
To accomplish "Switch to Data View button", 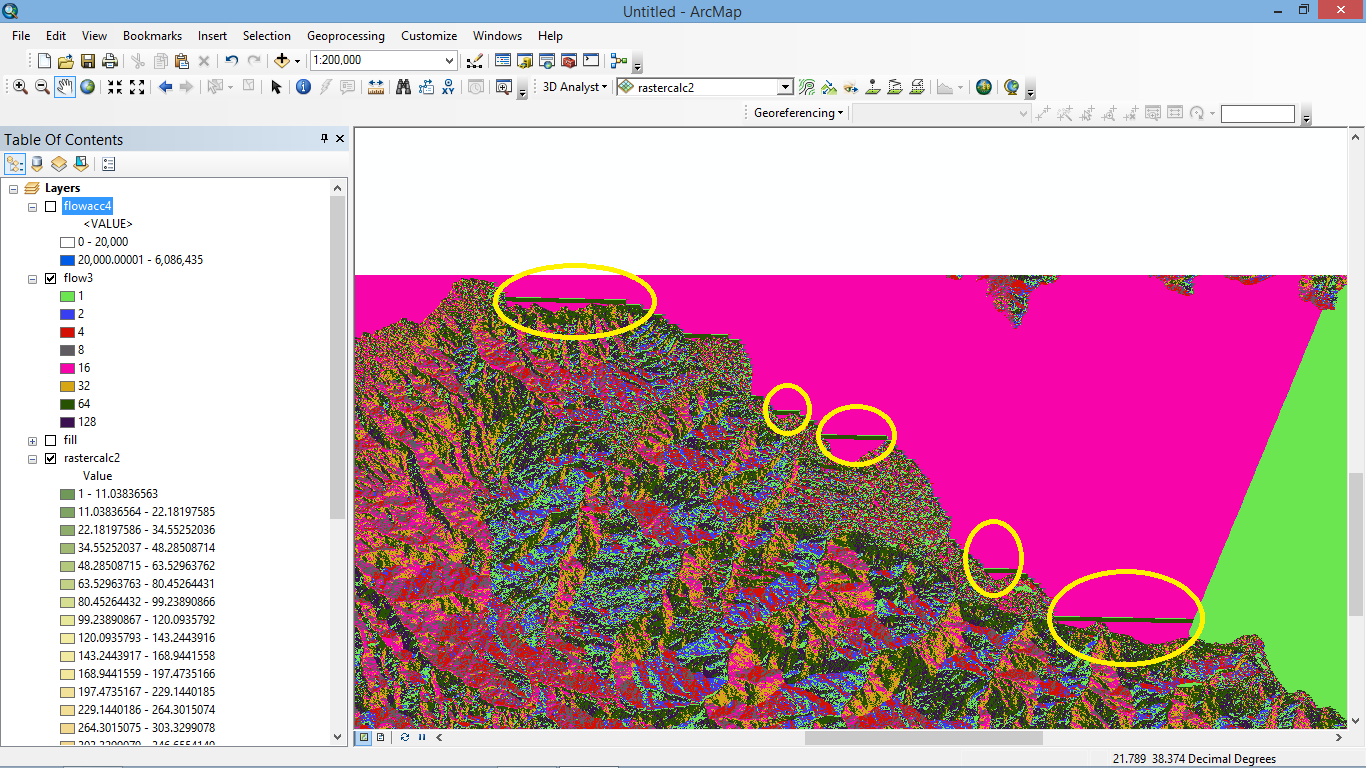I will [x=364, y=738].
